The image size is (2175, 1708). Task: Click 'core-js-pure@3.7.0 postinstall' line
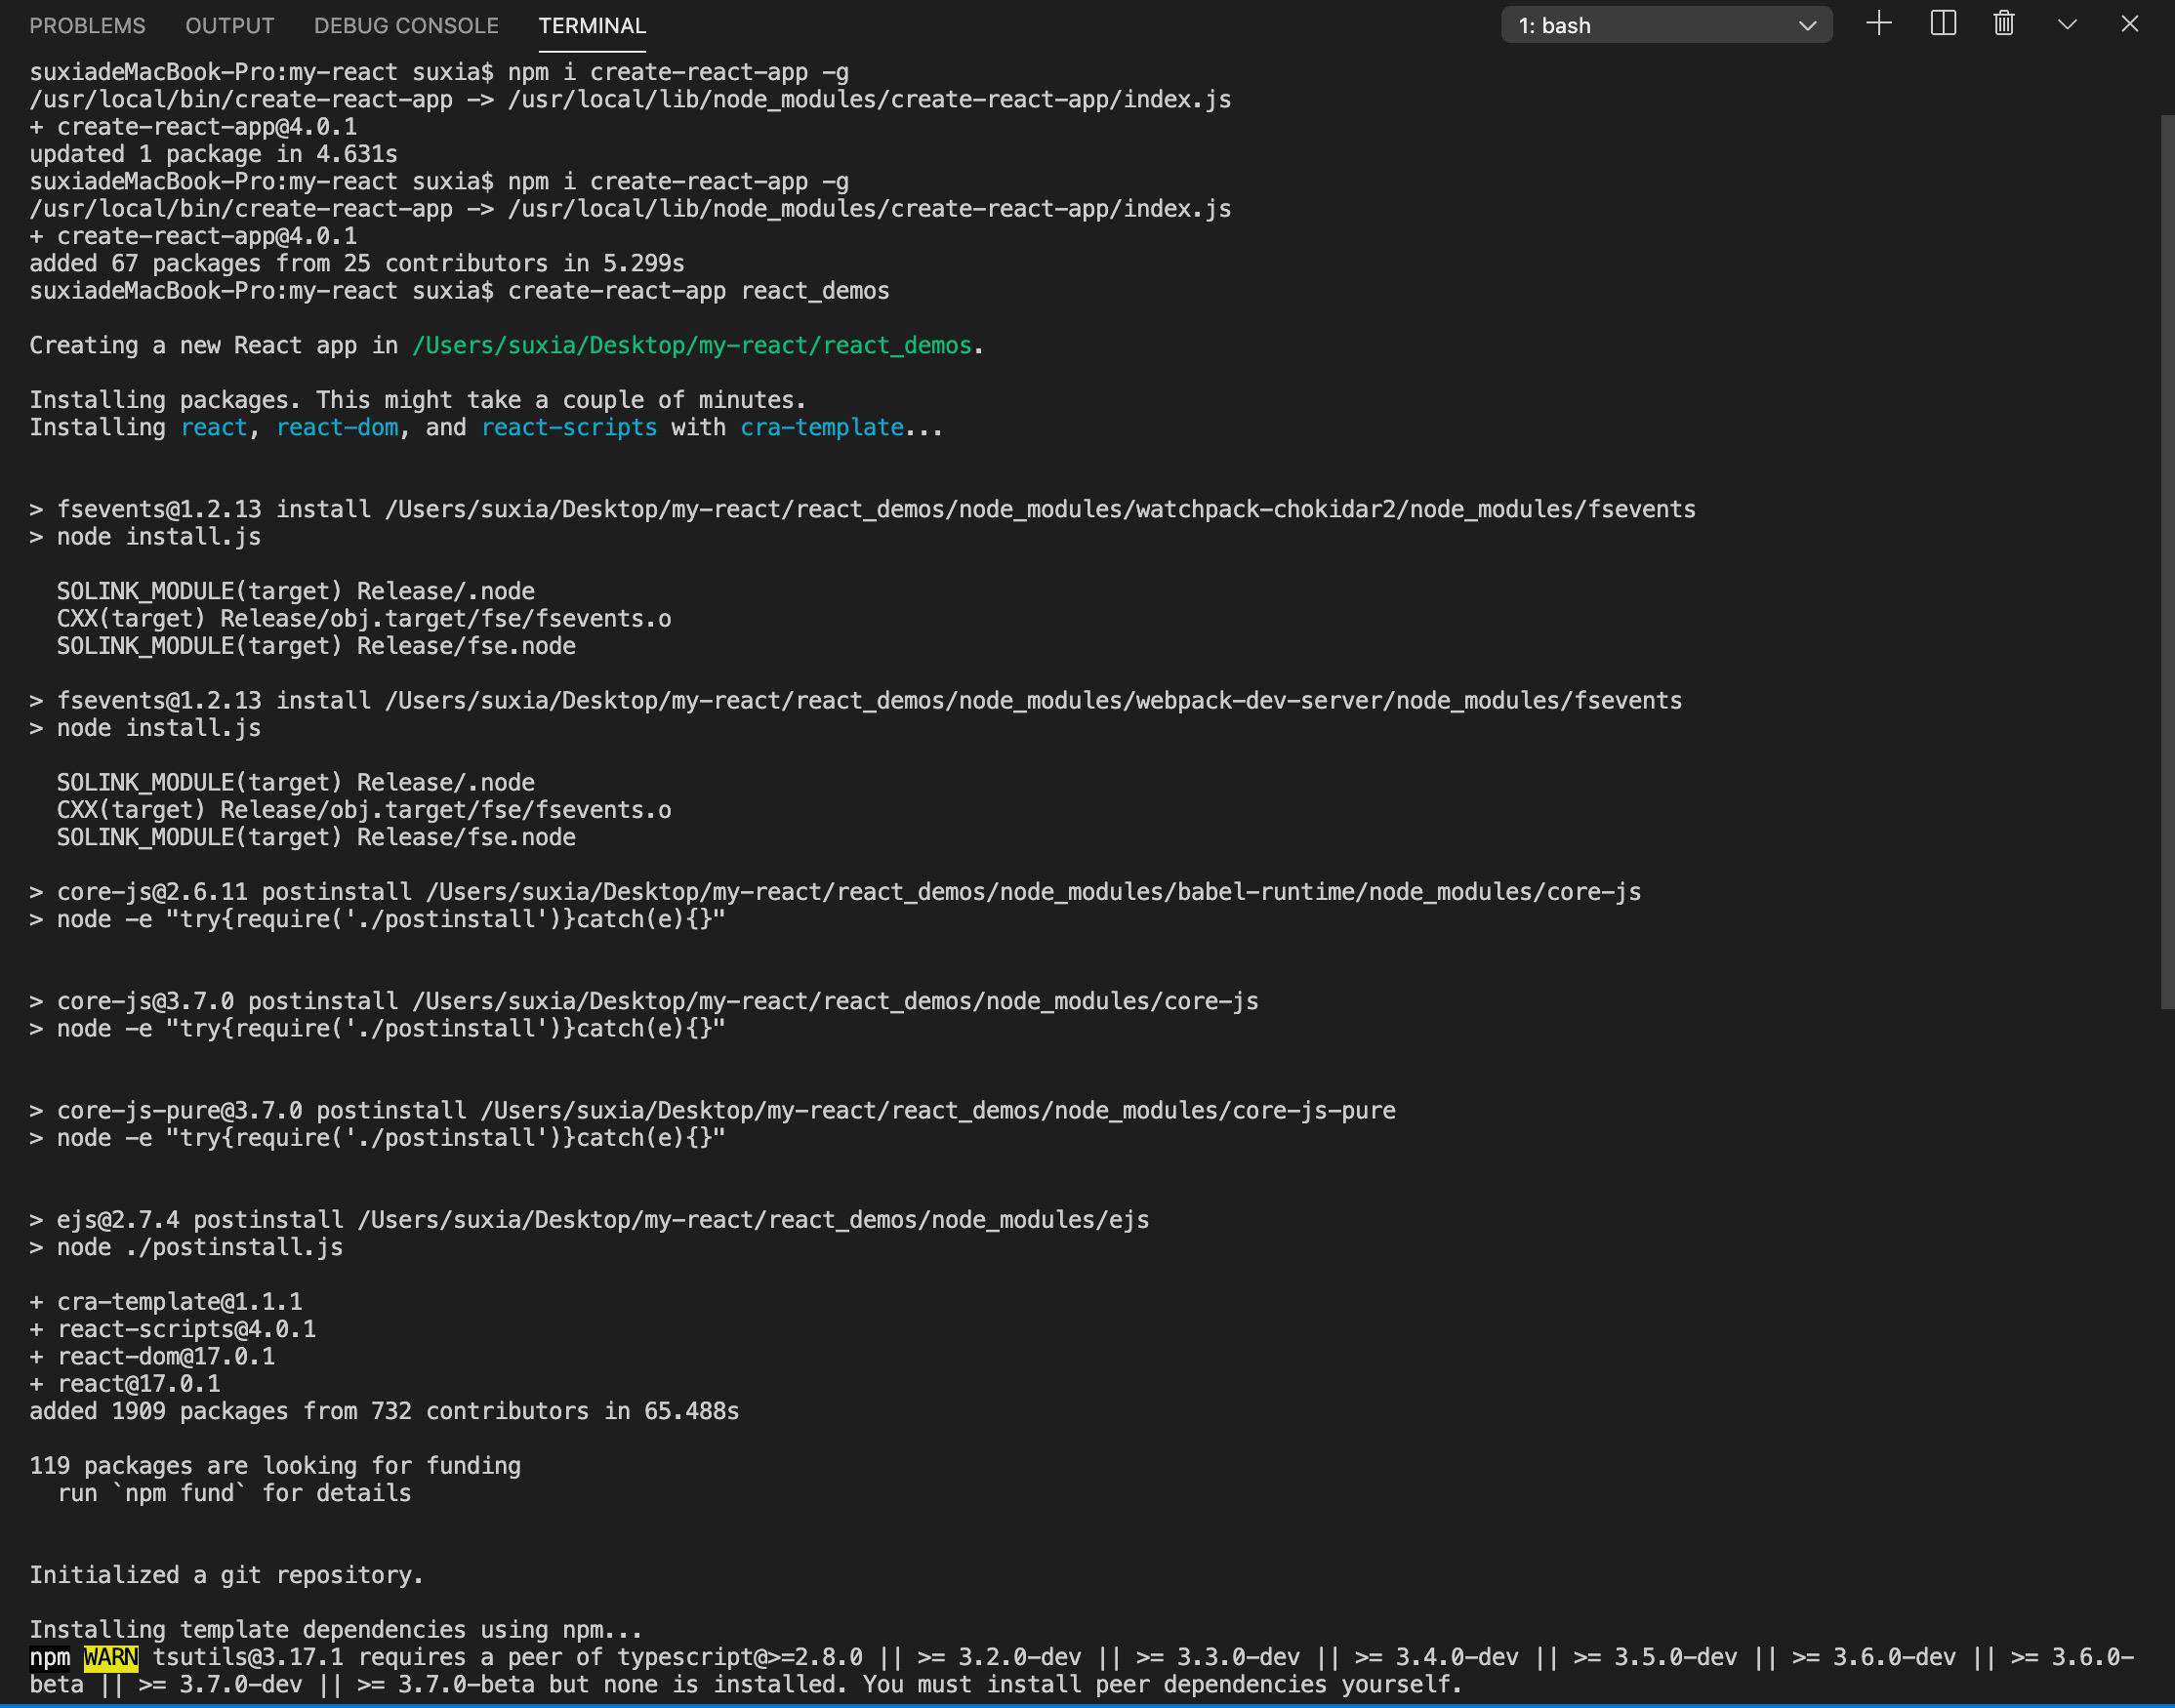click(x=712, y=1111)
